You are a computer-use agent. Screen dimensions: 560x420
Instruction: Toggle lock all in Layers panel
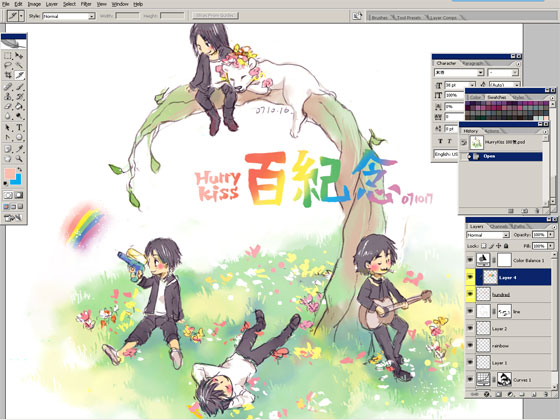coord(506,246)
